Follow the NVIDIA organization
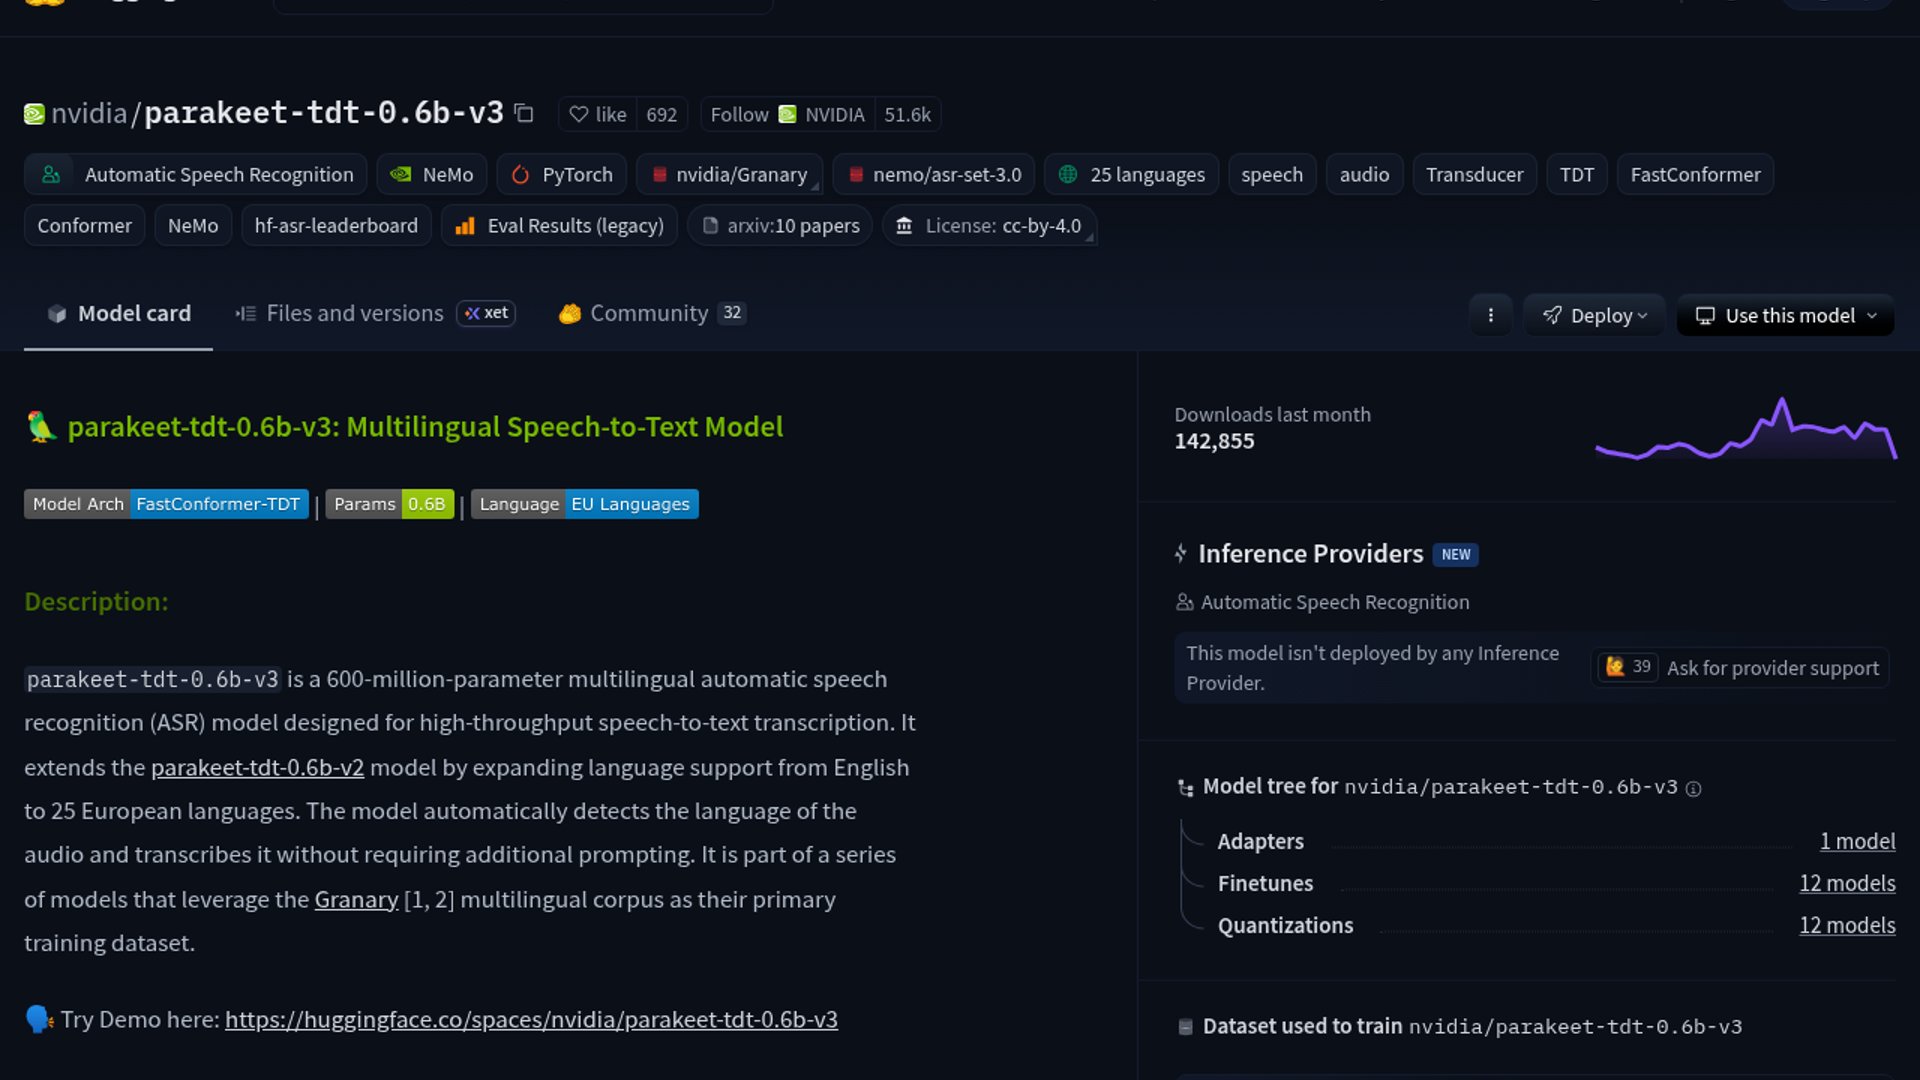Image resolution: width=1920 pixels, height=1080 pixels. [739, 115]
